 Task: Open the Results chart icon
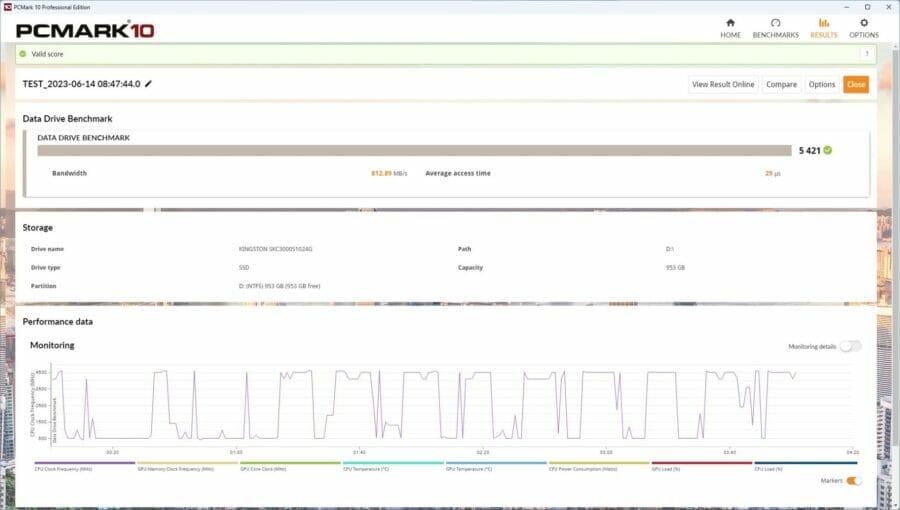pos(824,23)
